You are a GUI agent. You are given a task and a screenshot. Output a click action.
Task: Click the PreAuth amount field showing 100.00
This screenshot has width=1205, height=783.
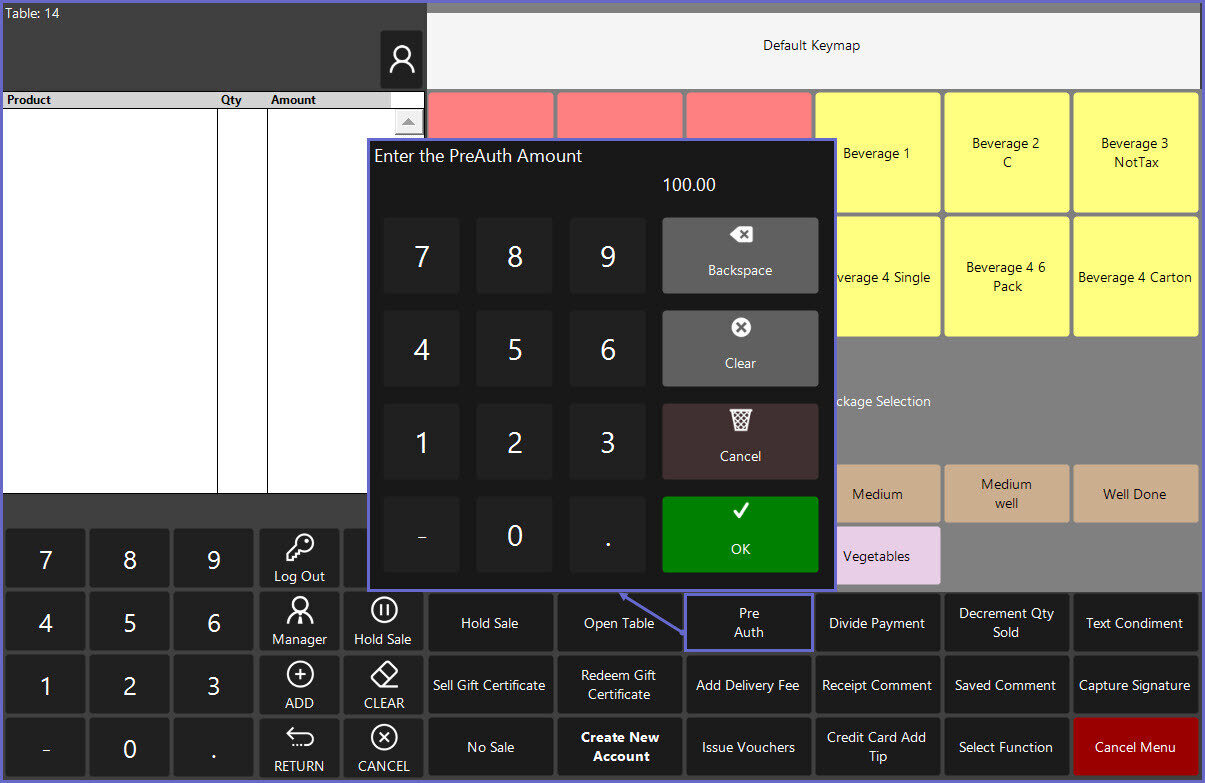coord(689,185)
